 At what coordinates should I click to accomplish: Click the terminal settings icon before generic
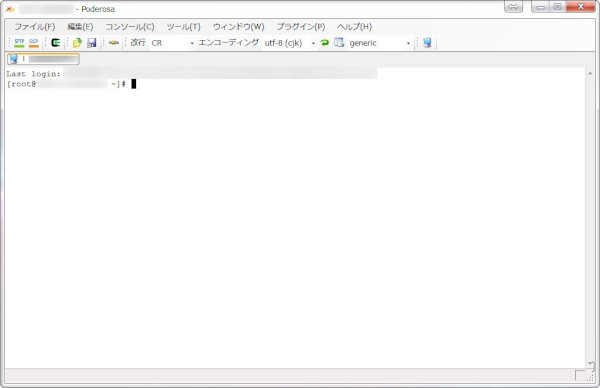point(339,42)
